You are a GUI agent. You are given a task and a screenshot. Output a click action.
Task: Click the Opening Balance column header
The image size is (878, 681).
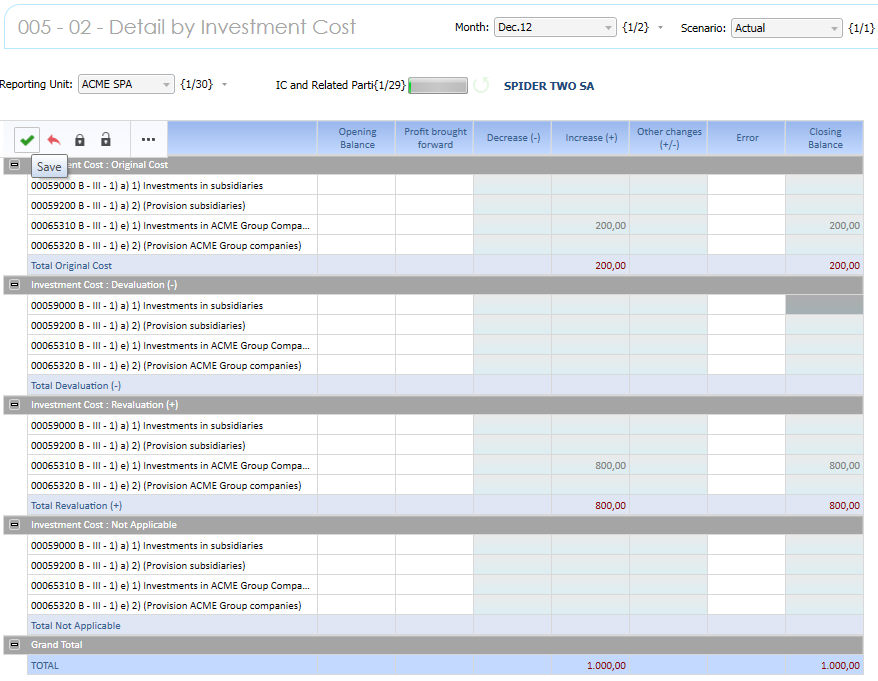(x=357, y=138)
